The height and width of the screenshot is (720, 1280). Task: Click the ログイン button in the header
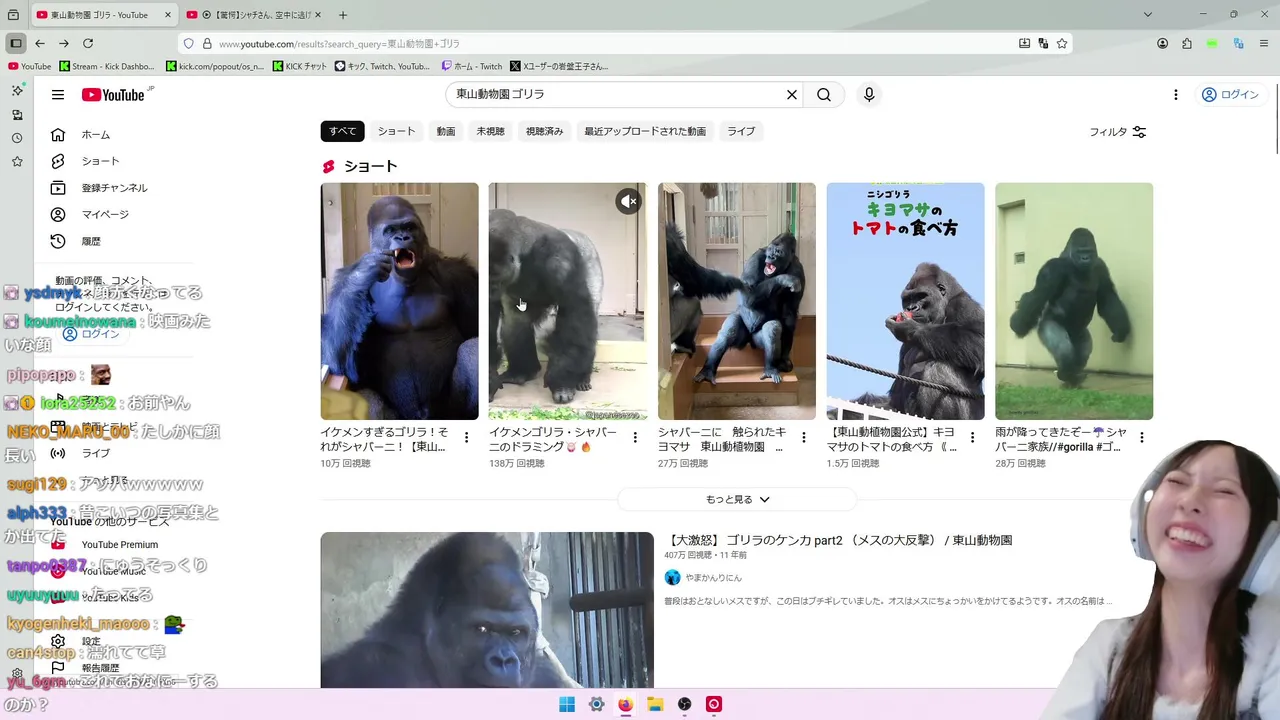coord(1230,95)
